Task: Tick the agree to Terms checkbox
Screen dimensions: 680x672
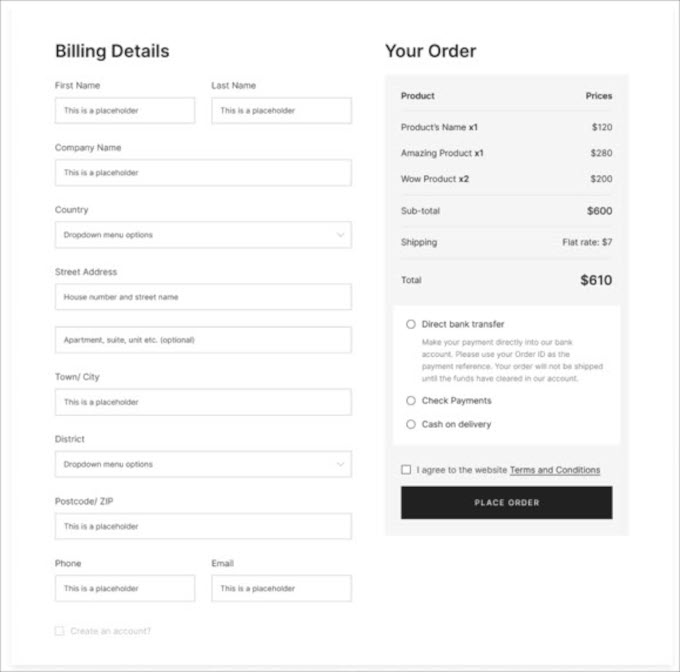Action: click(x=406, y=469)
